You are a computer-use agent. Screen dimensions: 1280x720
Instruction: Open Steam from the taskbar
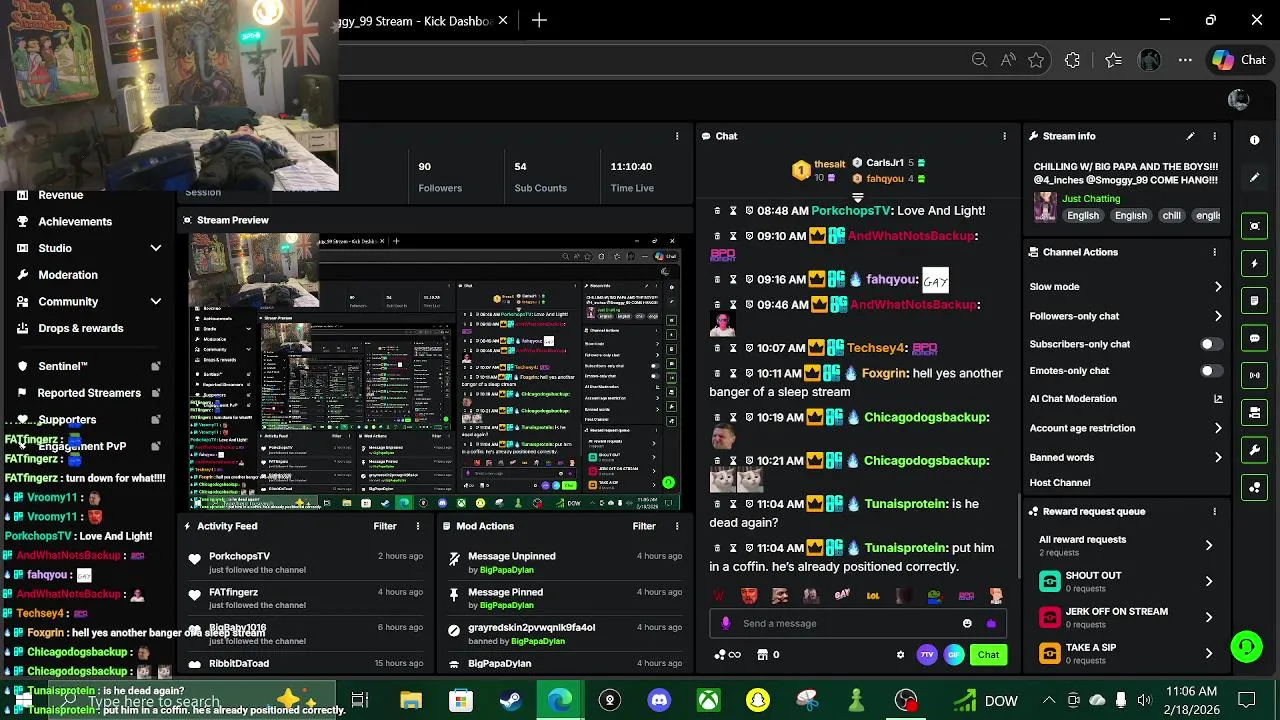tap(510, 700)
